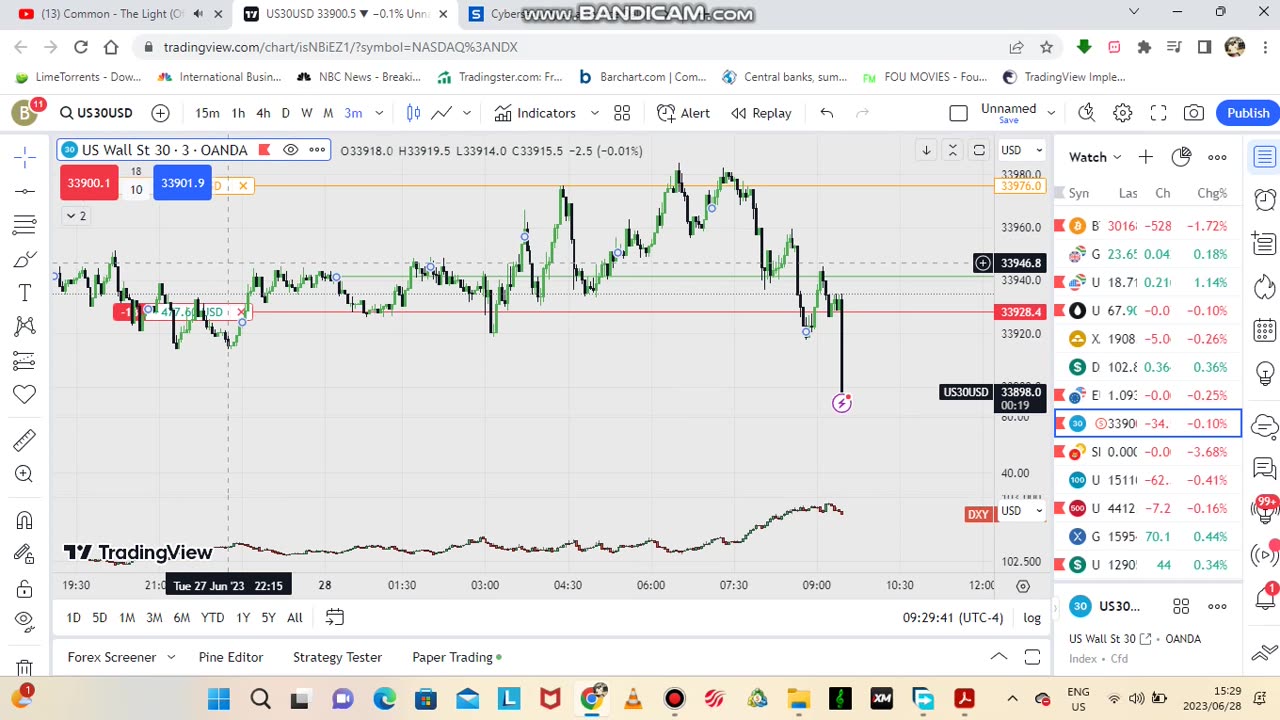
Task: Add symbol to watchlist plus
Action: [1146, 157]
